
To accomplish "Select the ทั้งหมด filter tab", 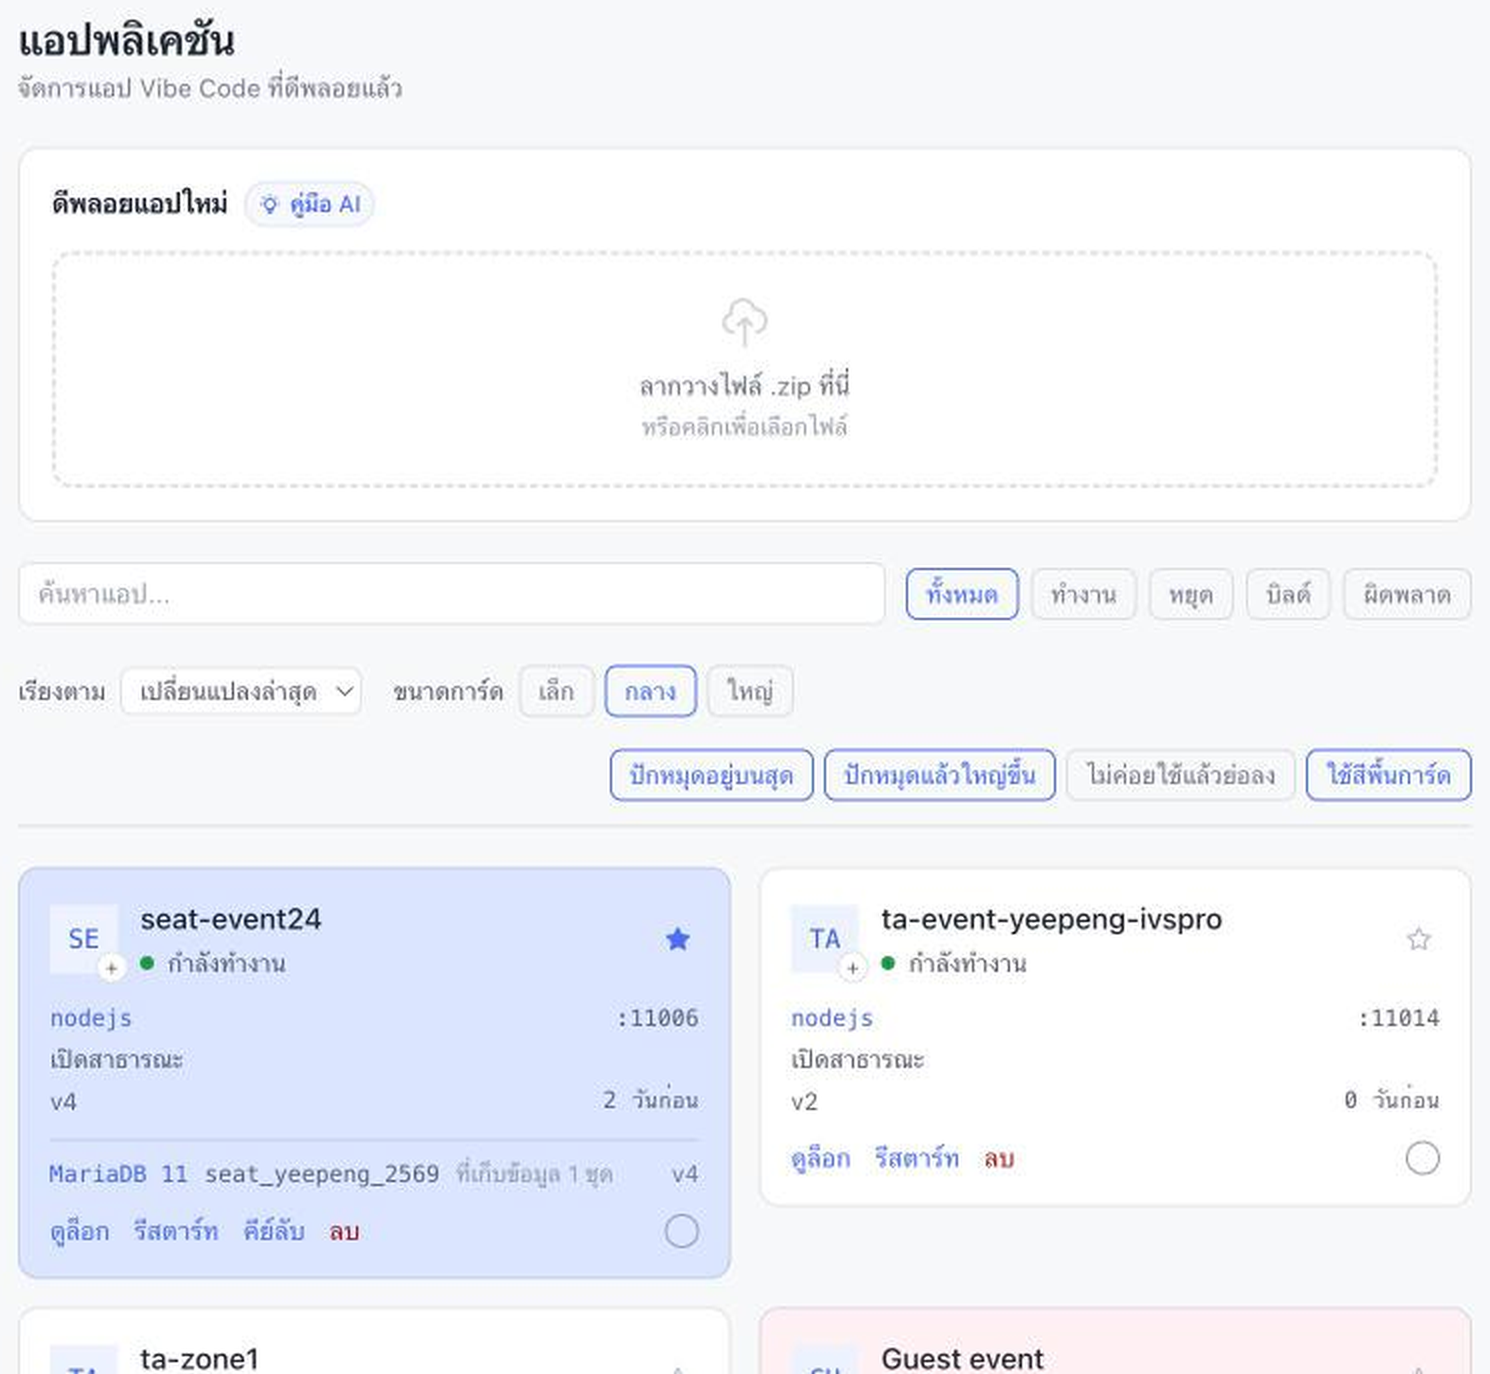I will [x=962, y=594].
